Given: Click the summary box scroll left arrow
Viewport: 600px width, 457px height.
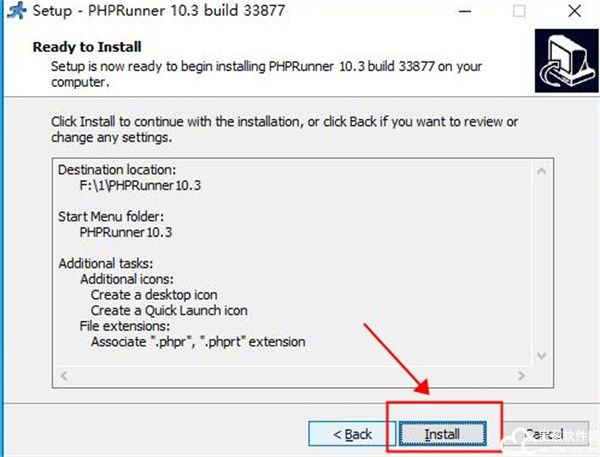Looking at the screenshot, I should 64,376.
